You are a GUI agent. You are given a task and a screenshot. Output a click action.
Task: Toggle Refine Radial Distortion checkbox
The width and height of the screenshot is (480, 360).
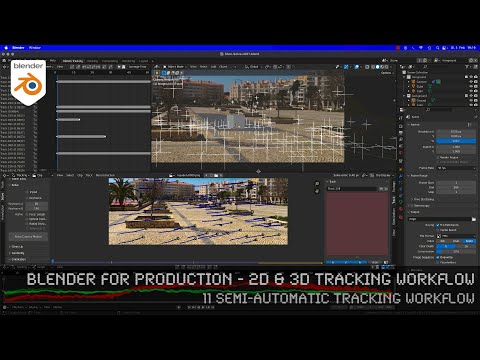(x=27, y=224)
